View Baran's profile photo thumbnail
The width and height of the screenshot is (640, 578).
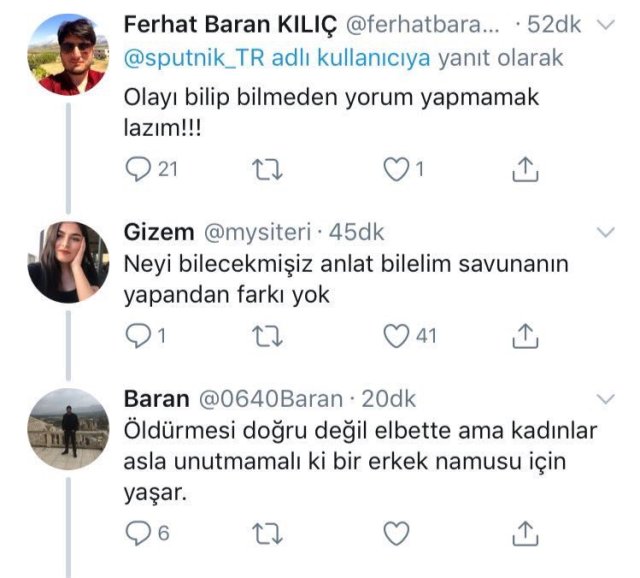(67, 428)
